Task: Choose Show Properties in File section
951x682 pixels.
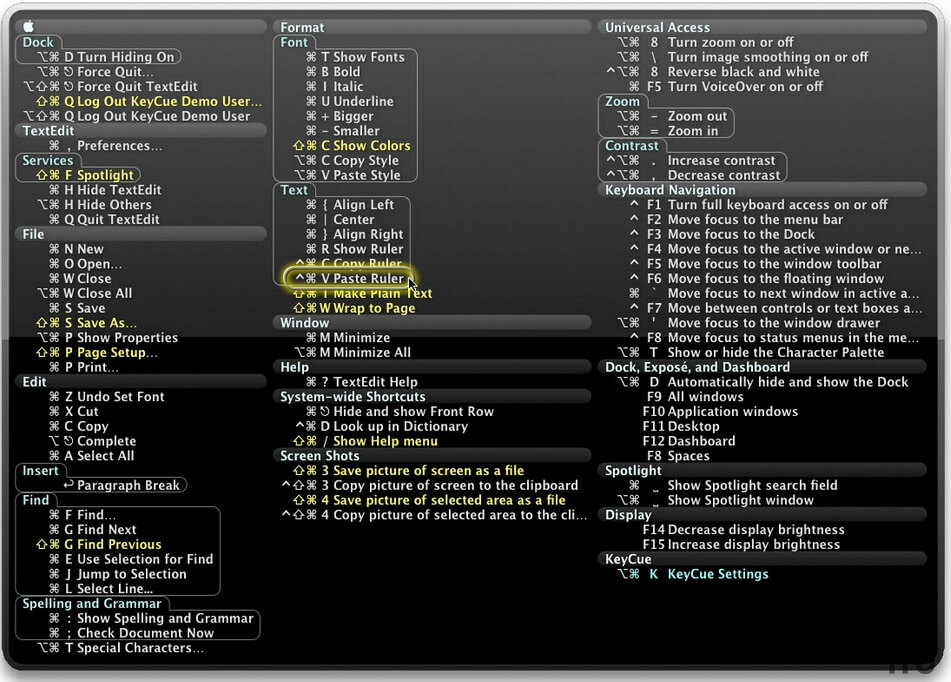Action: point(107,338)
